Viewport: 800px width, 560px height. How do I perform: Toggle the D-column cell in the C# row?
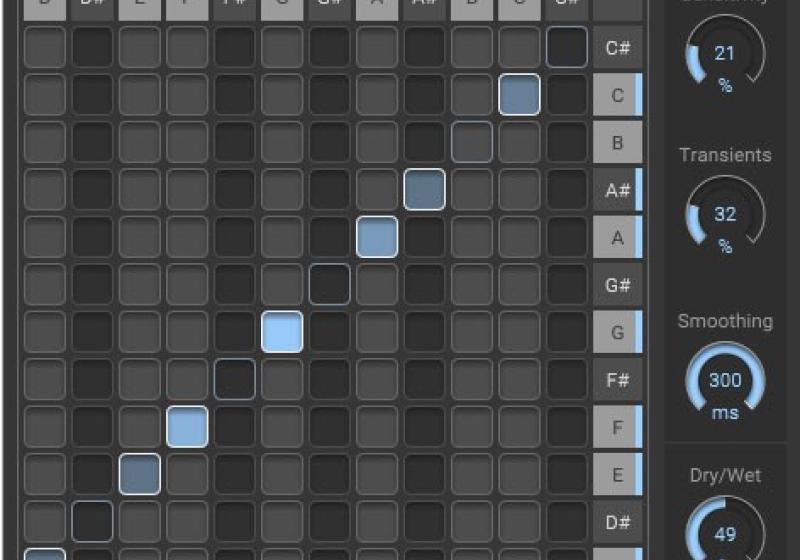click(45, 47)
